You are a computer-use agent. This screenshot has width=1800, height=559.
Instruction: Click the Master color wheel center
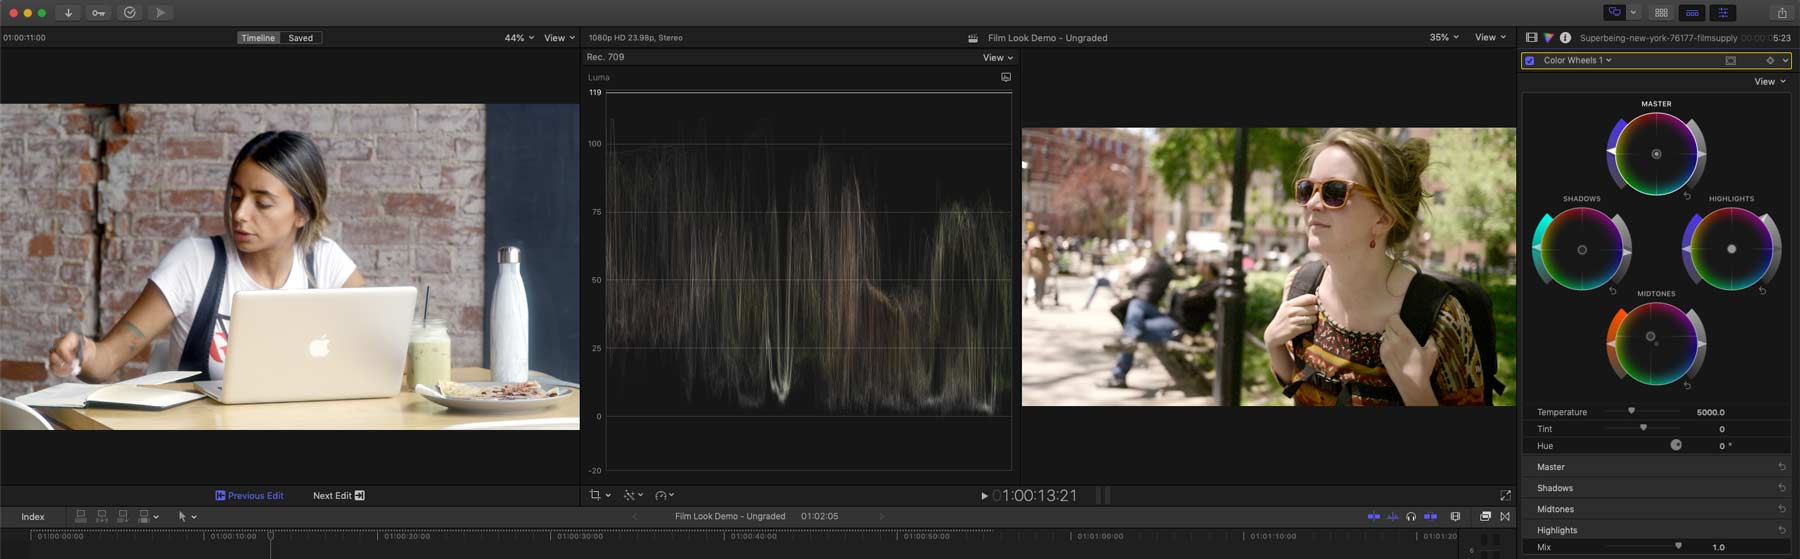(1656, 154)
